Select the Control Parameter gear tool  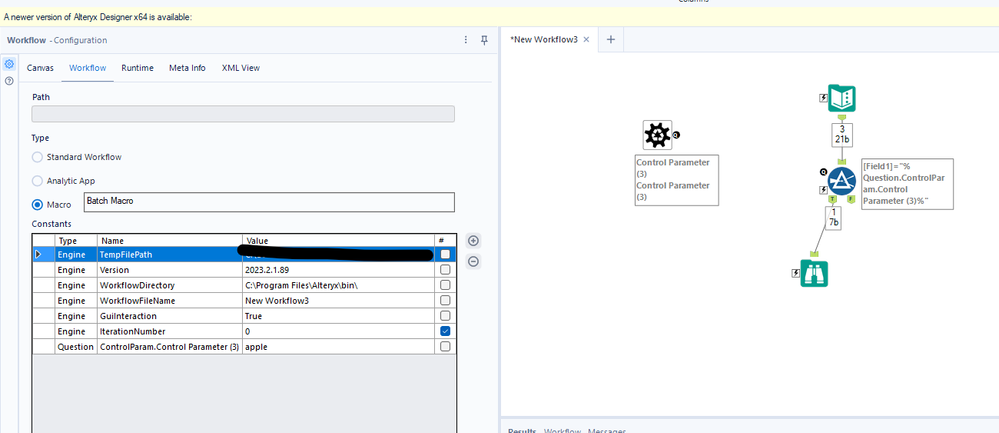[x=657, y=135]
